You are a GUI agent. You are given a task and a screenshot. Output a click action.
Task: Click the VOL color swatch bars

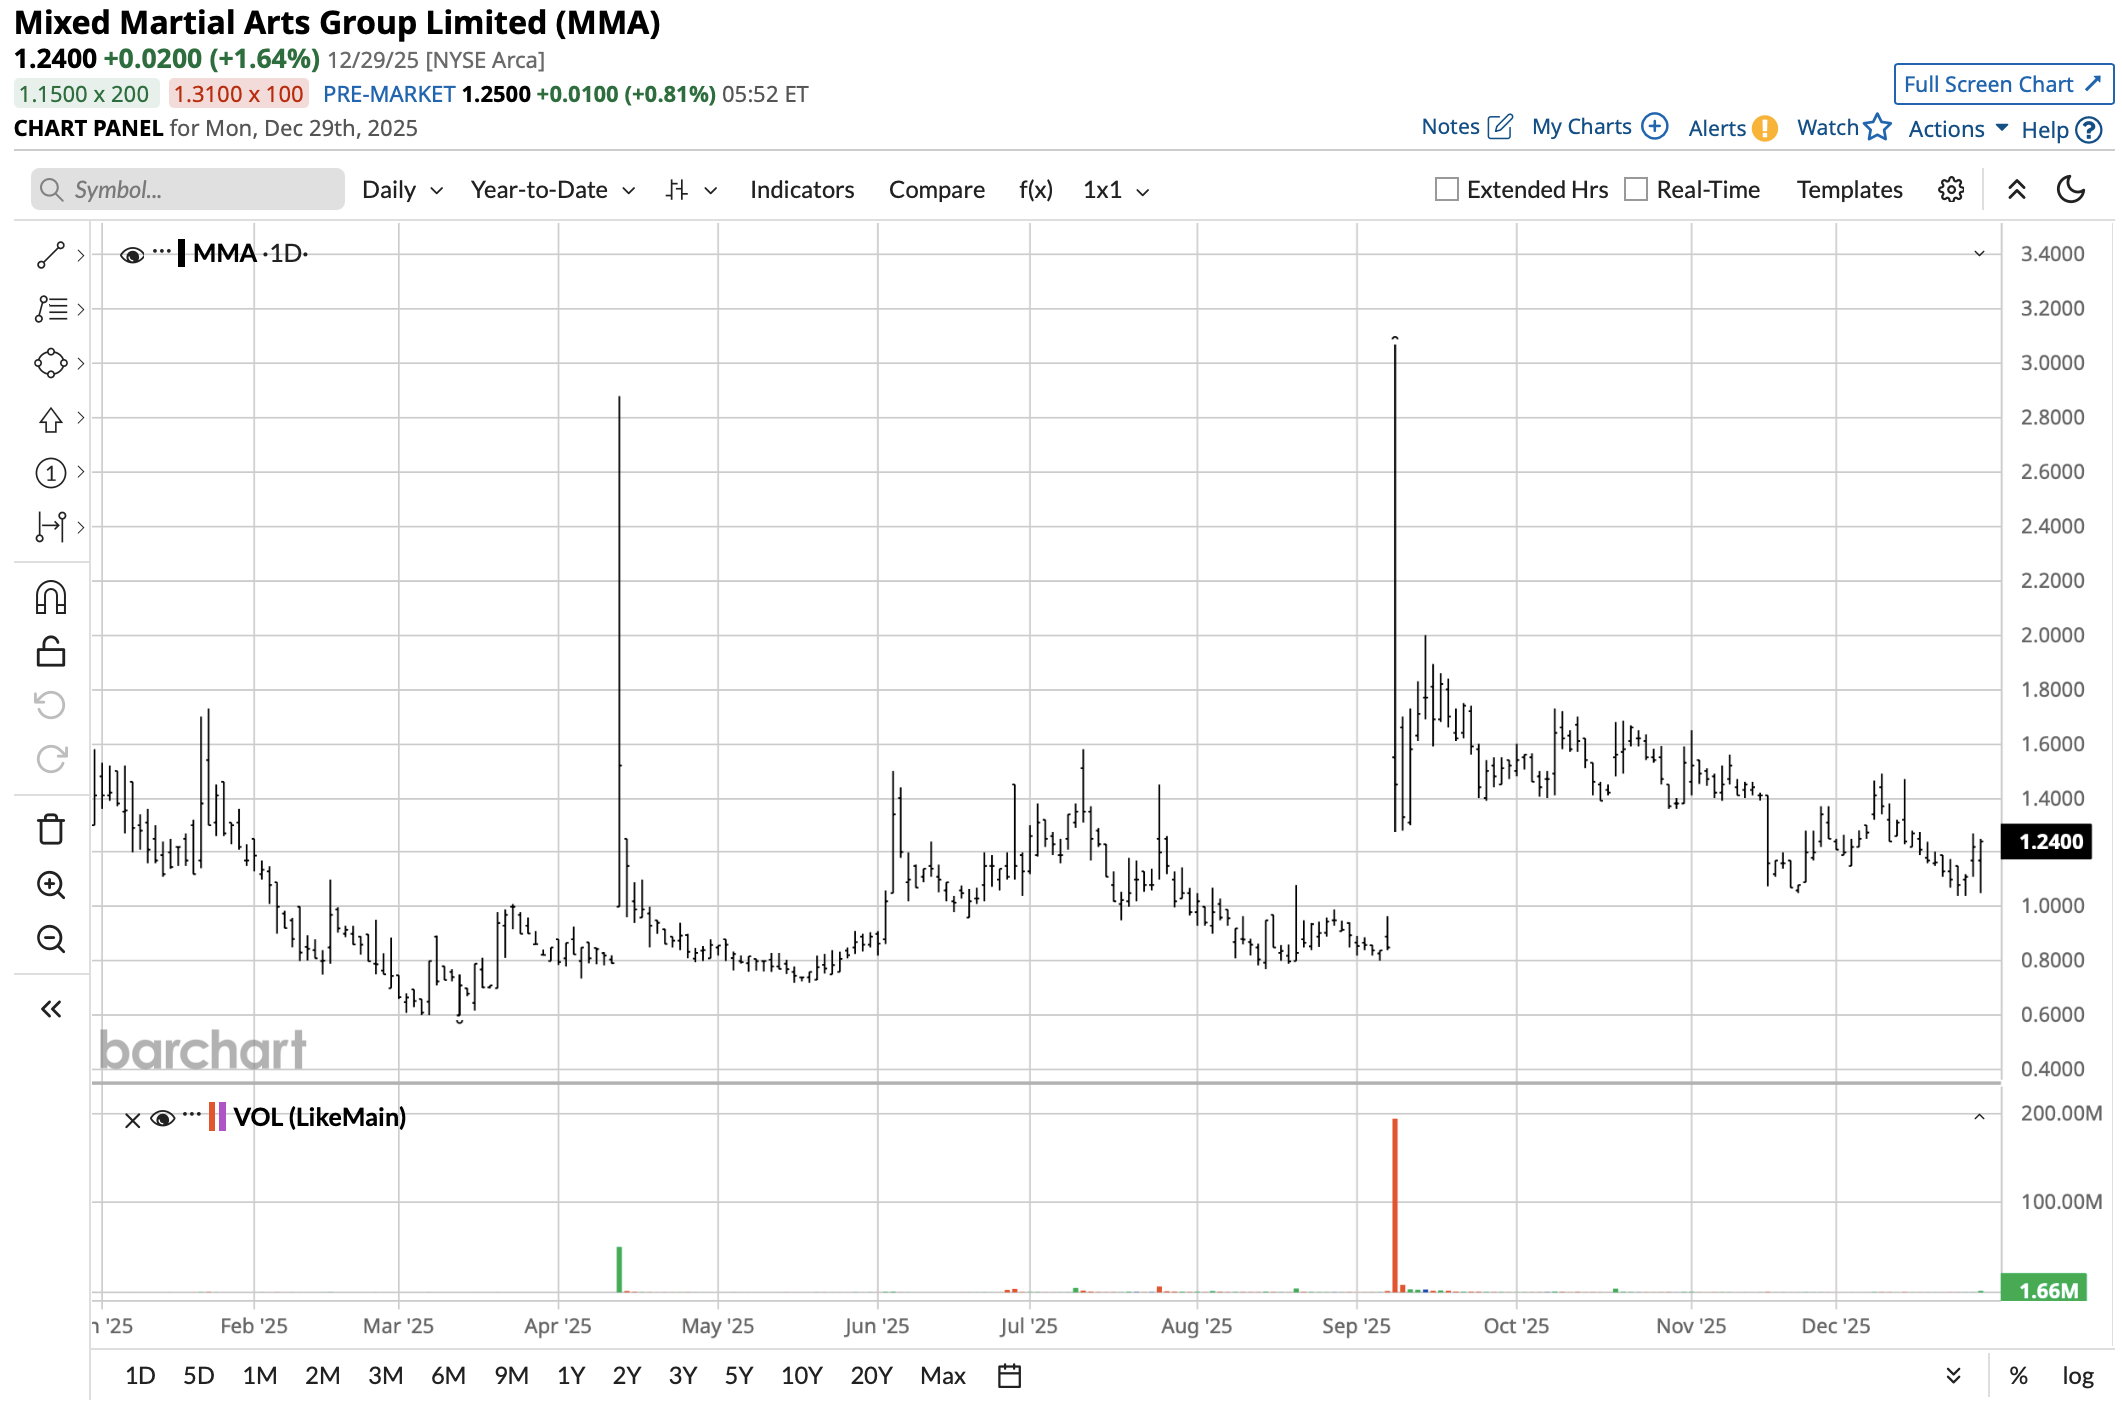[x=217, y=1117]
